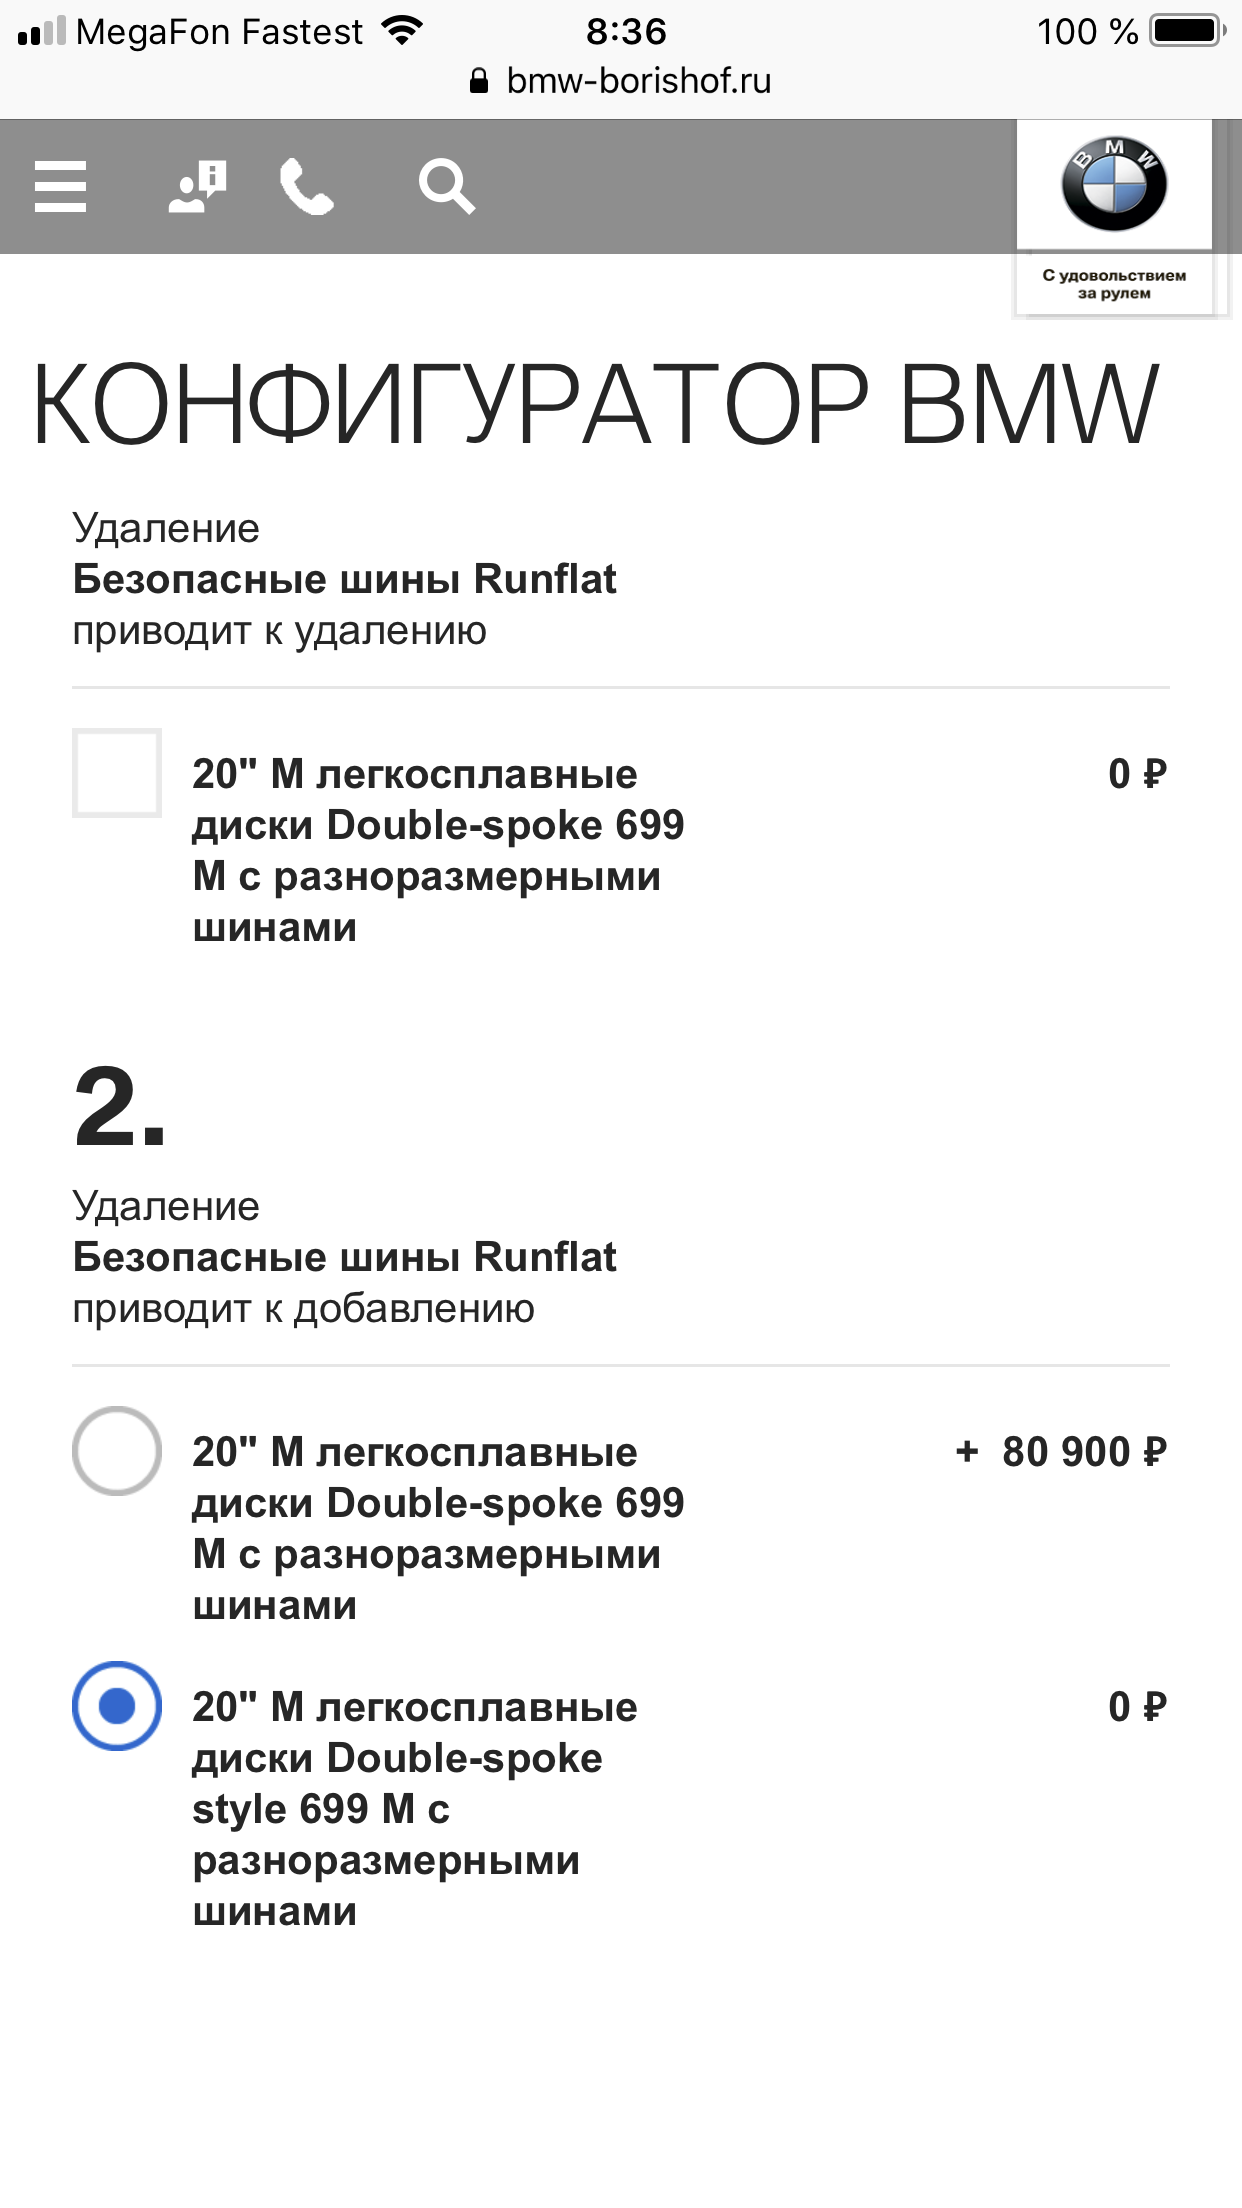
Task: Tap the contact consultant icon
Action: pyautogui.click(x=197, y=186)
